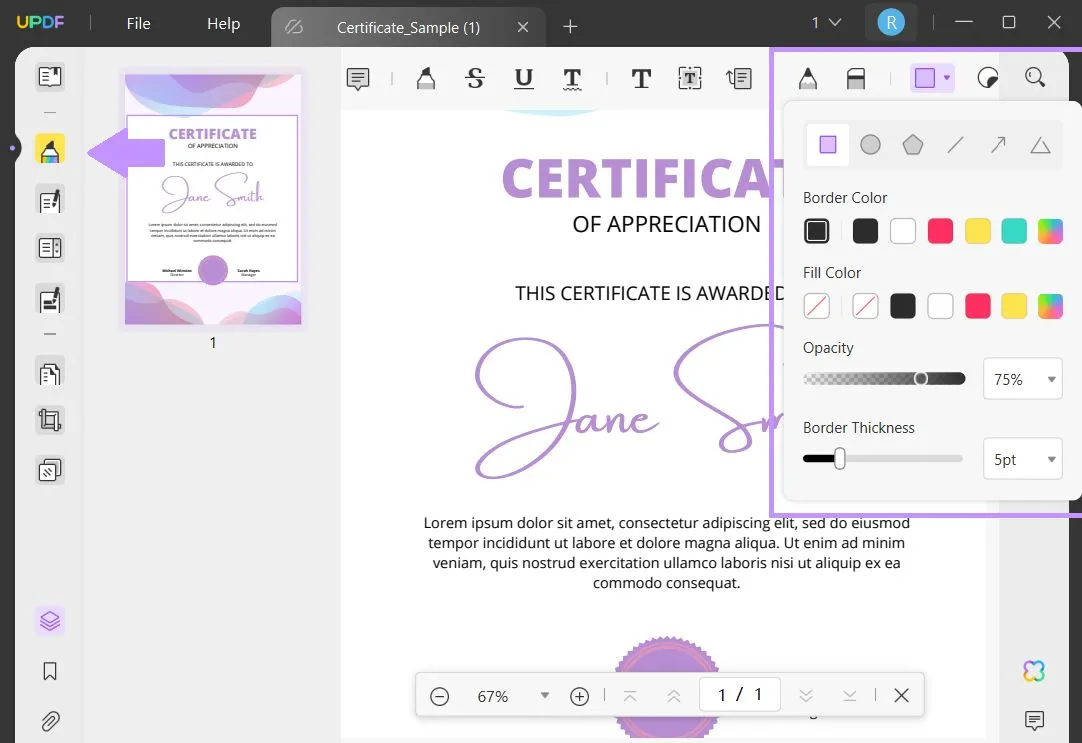
Task: Open the Text Box tool
Action: click(x=689, y=77)
